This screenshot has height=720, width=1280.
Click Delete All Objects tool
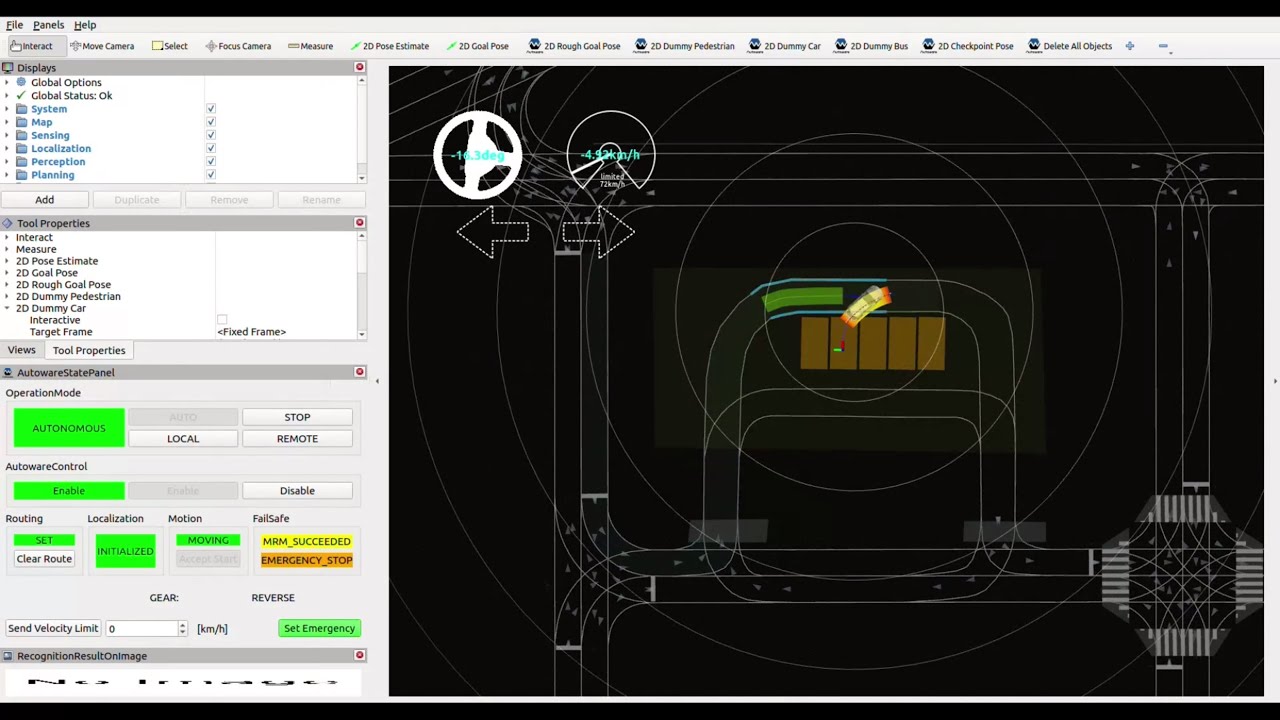(x=1069, y=46)
